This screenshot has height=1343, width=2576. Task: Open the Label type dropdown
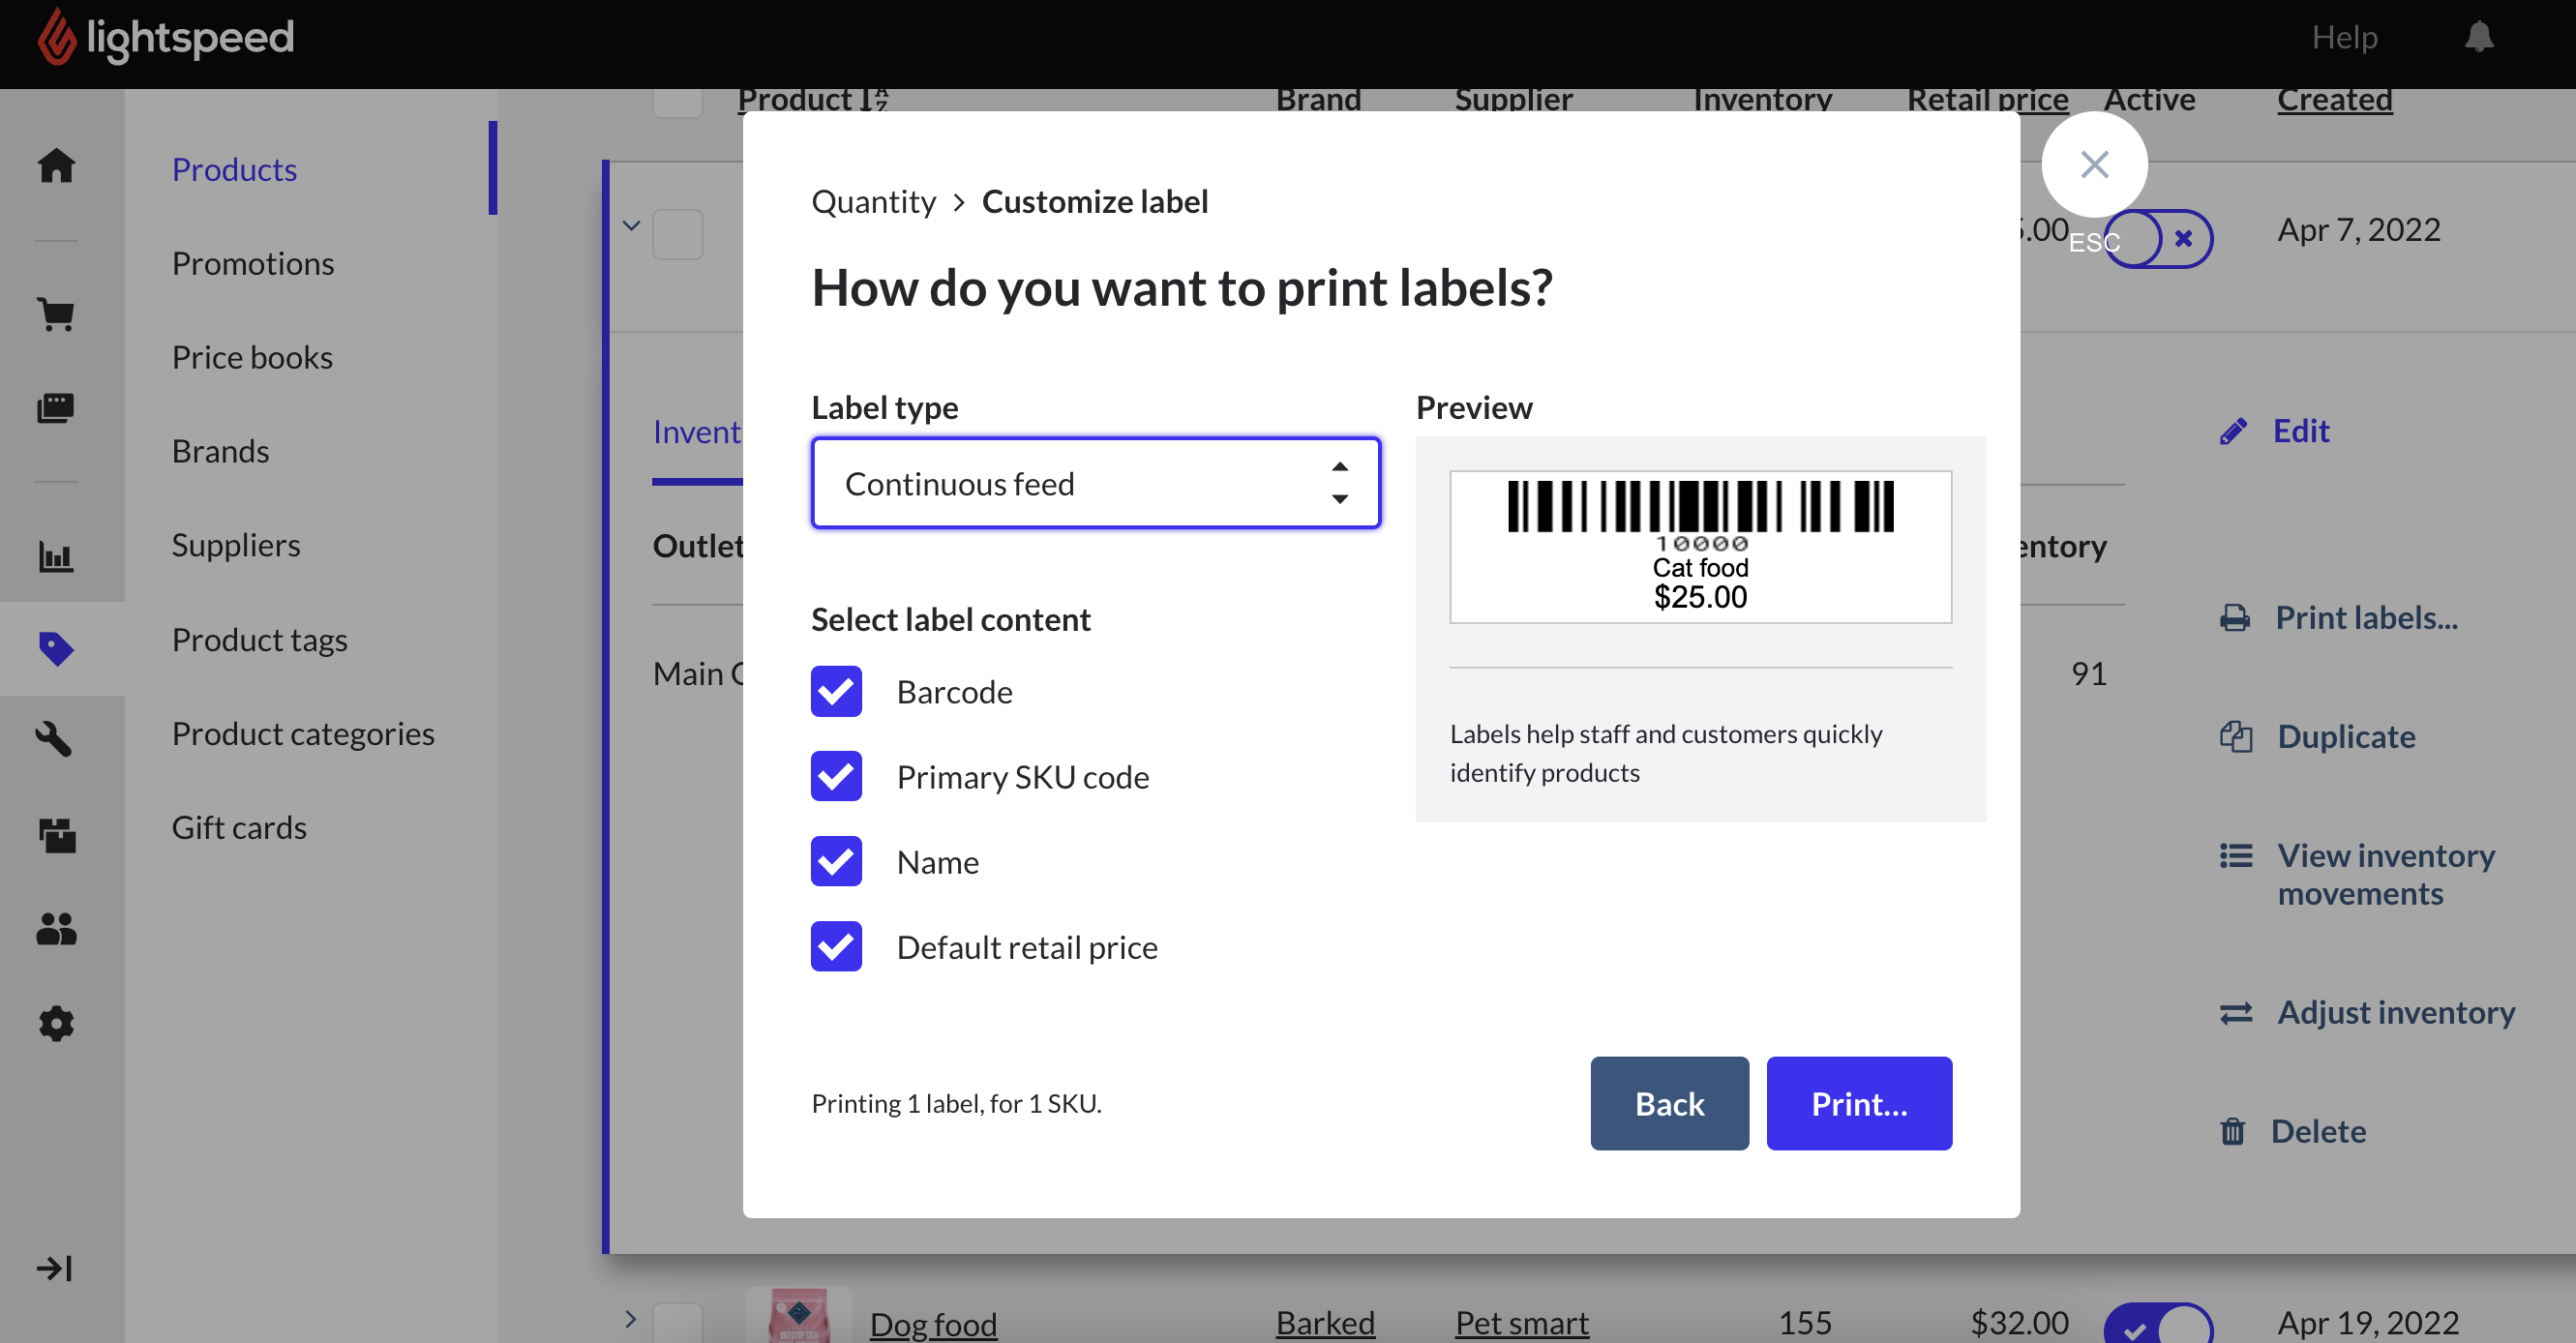(1095, 483)
